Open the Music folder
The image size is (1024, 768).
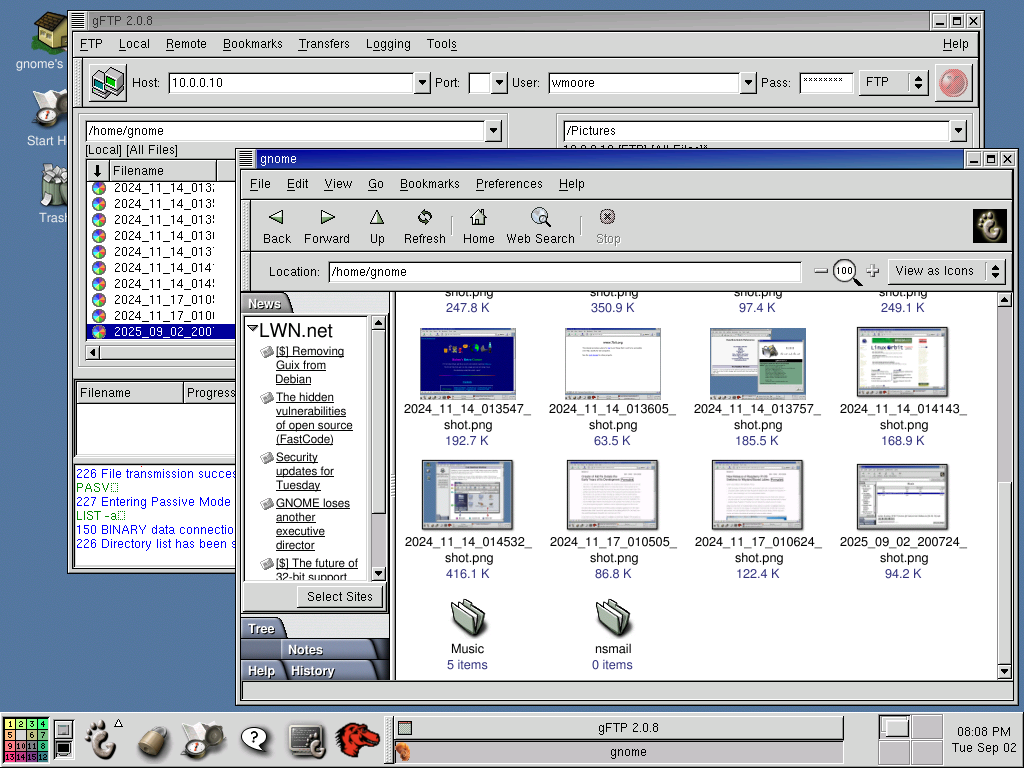[x=467, y=621]
